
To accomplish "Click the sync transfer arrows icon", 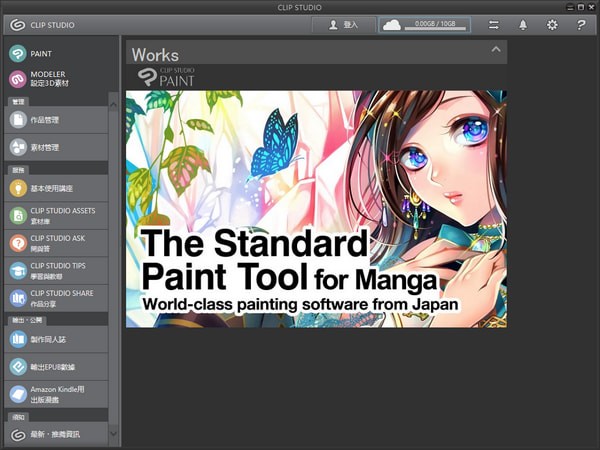I will click(493, 25).
